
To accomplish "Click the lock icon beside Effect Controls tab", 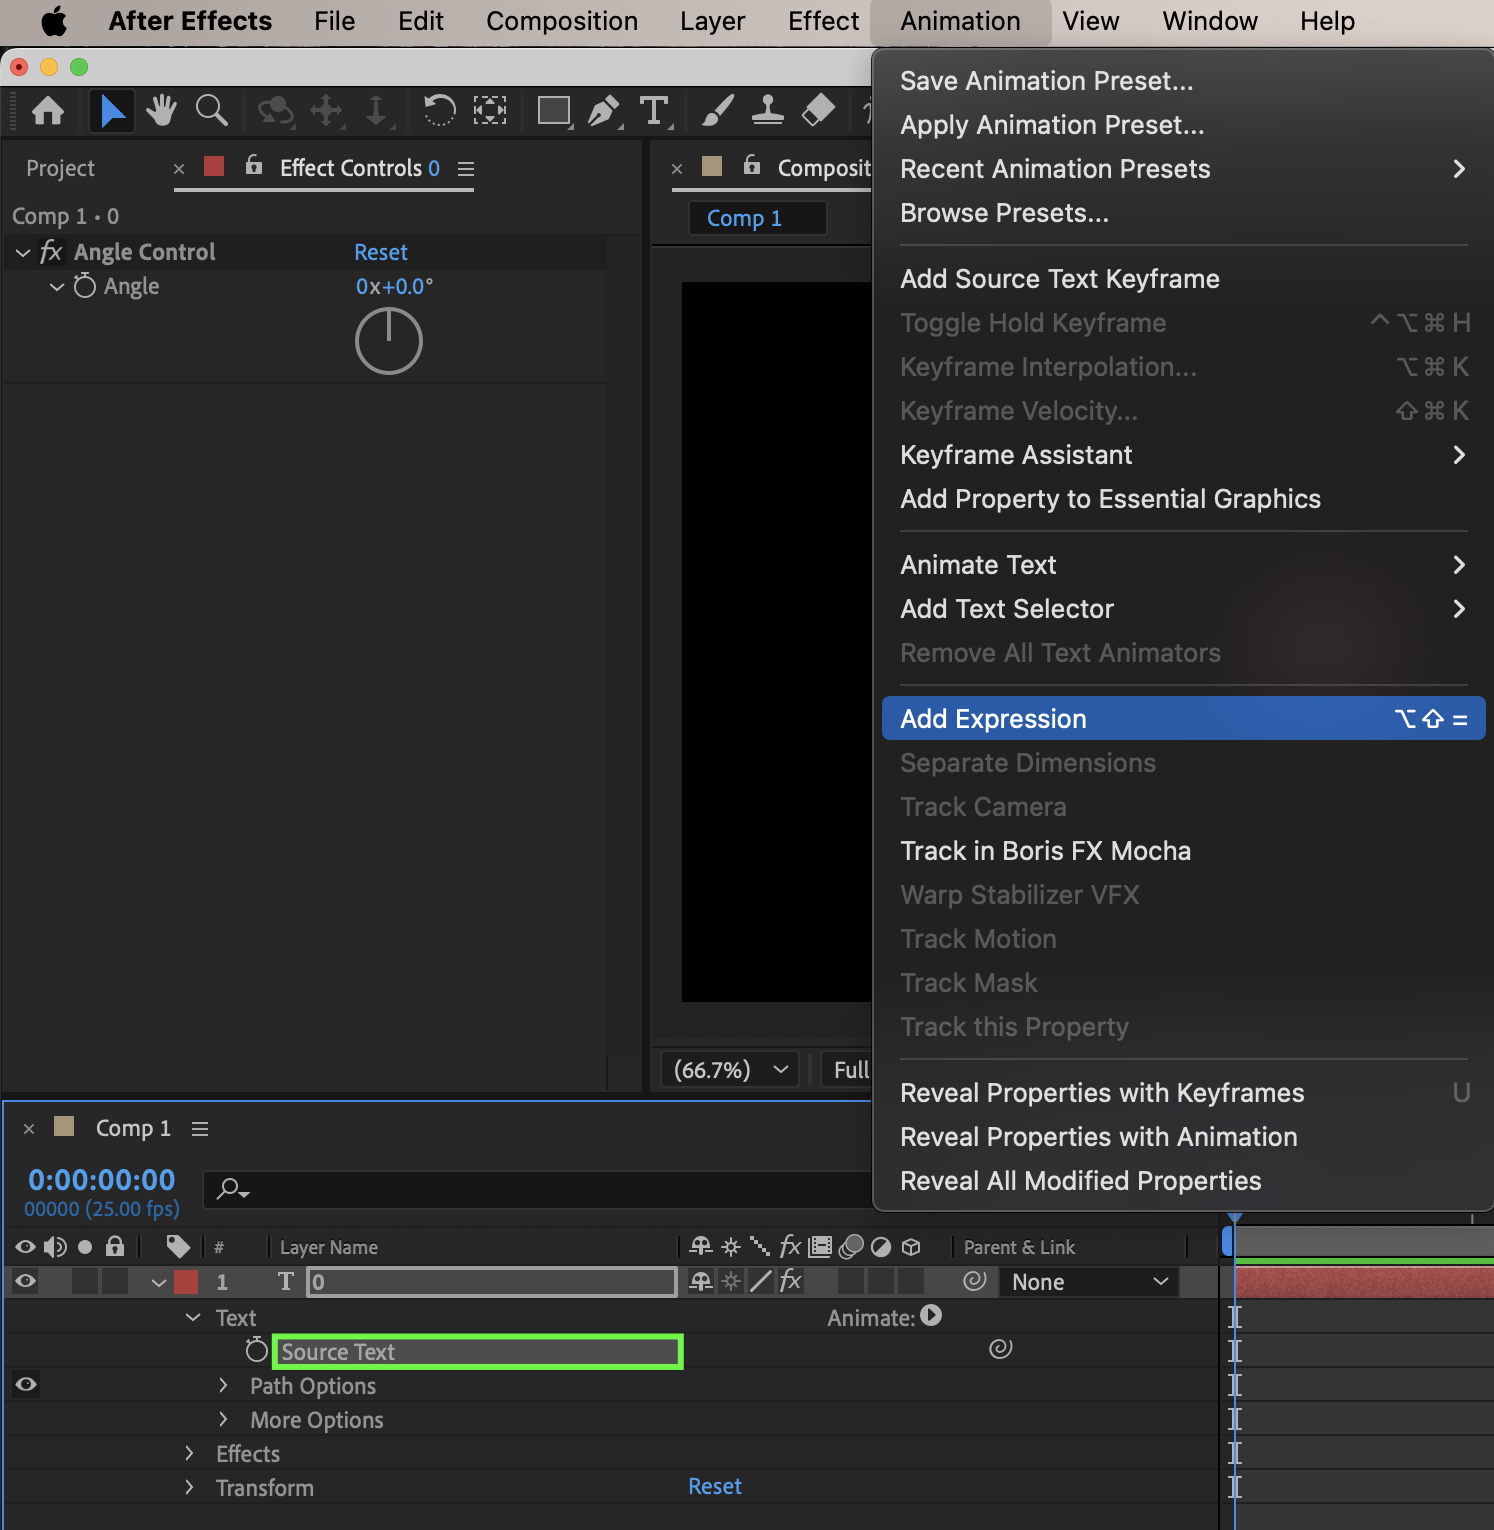I will (x=254, y=165).
